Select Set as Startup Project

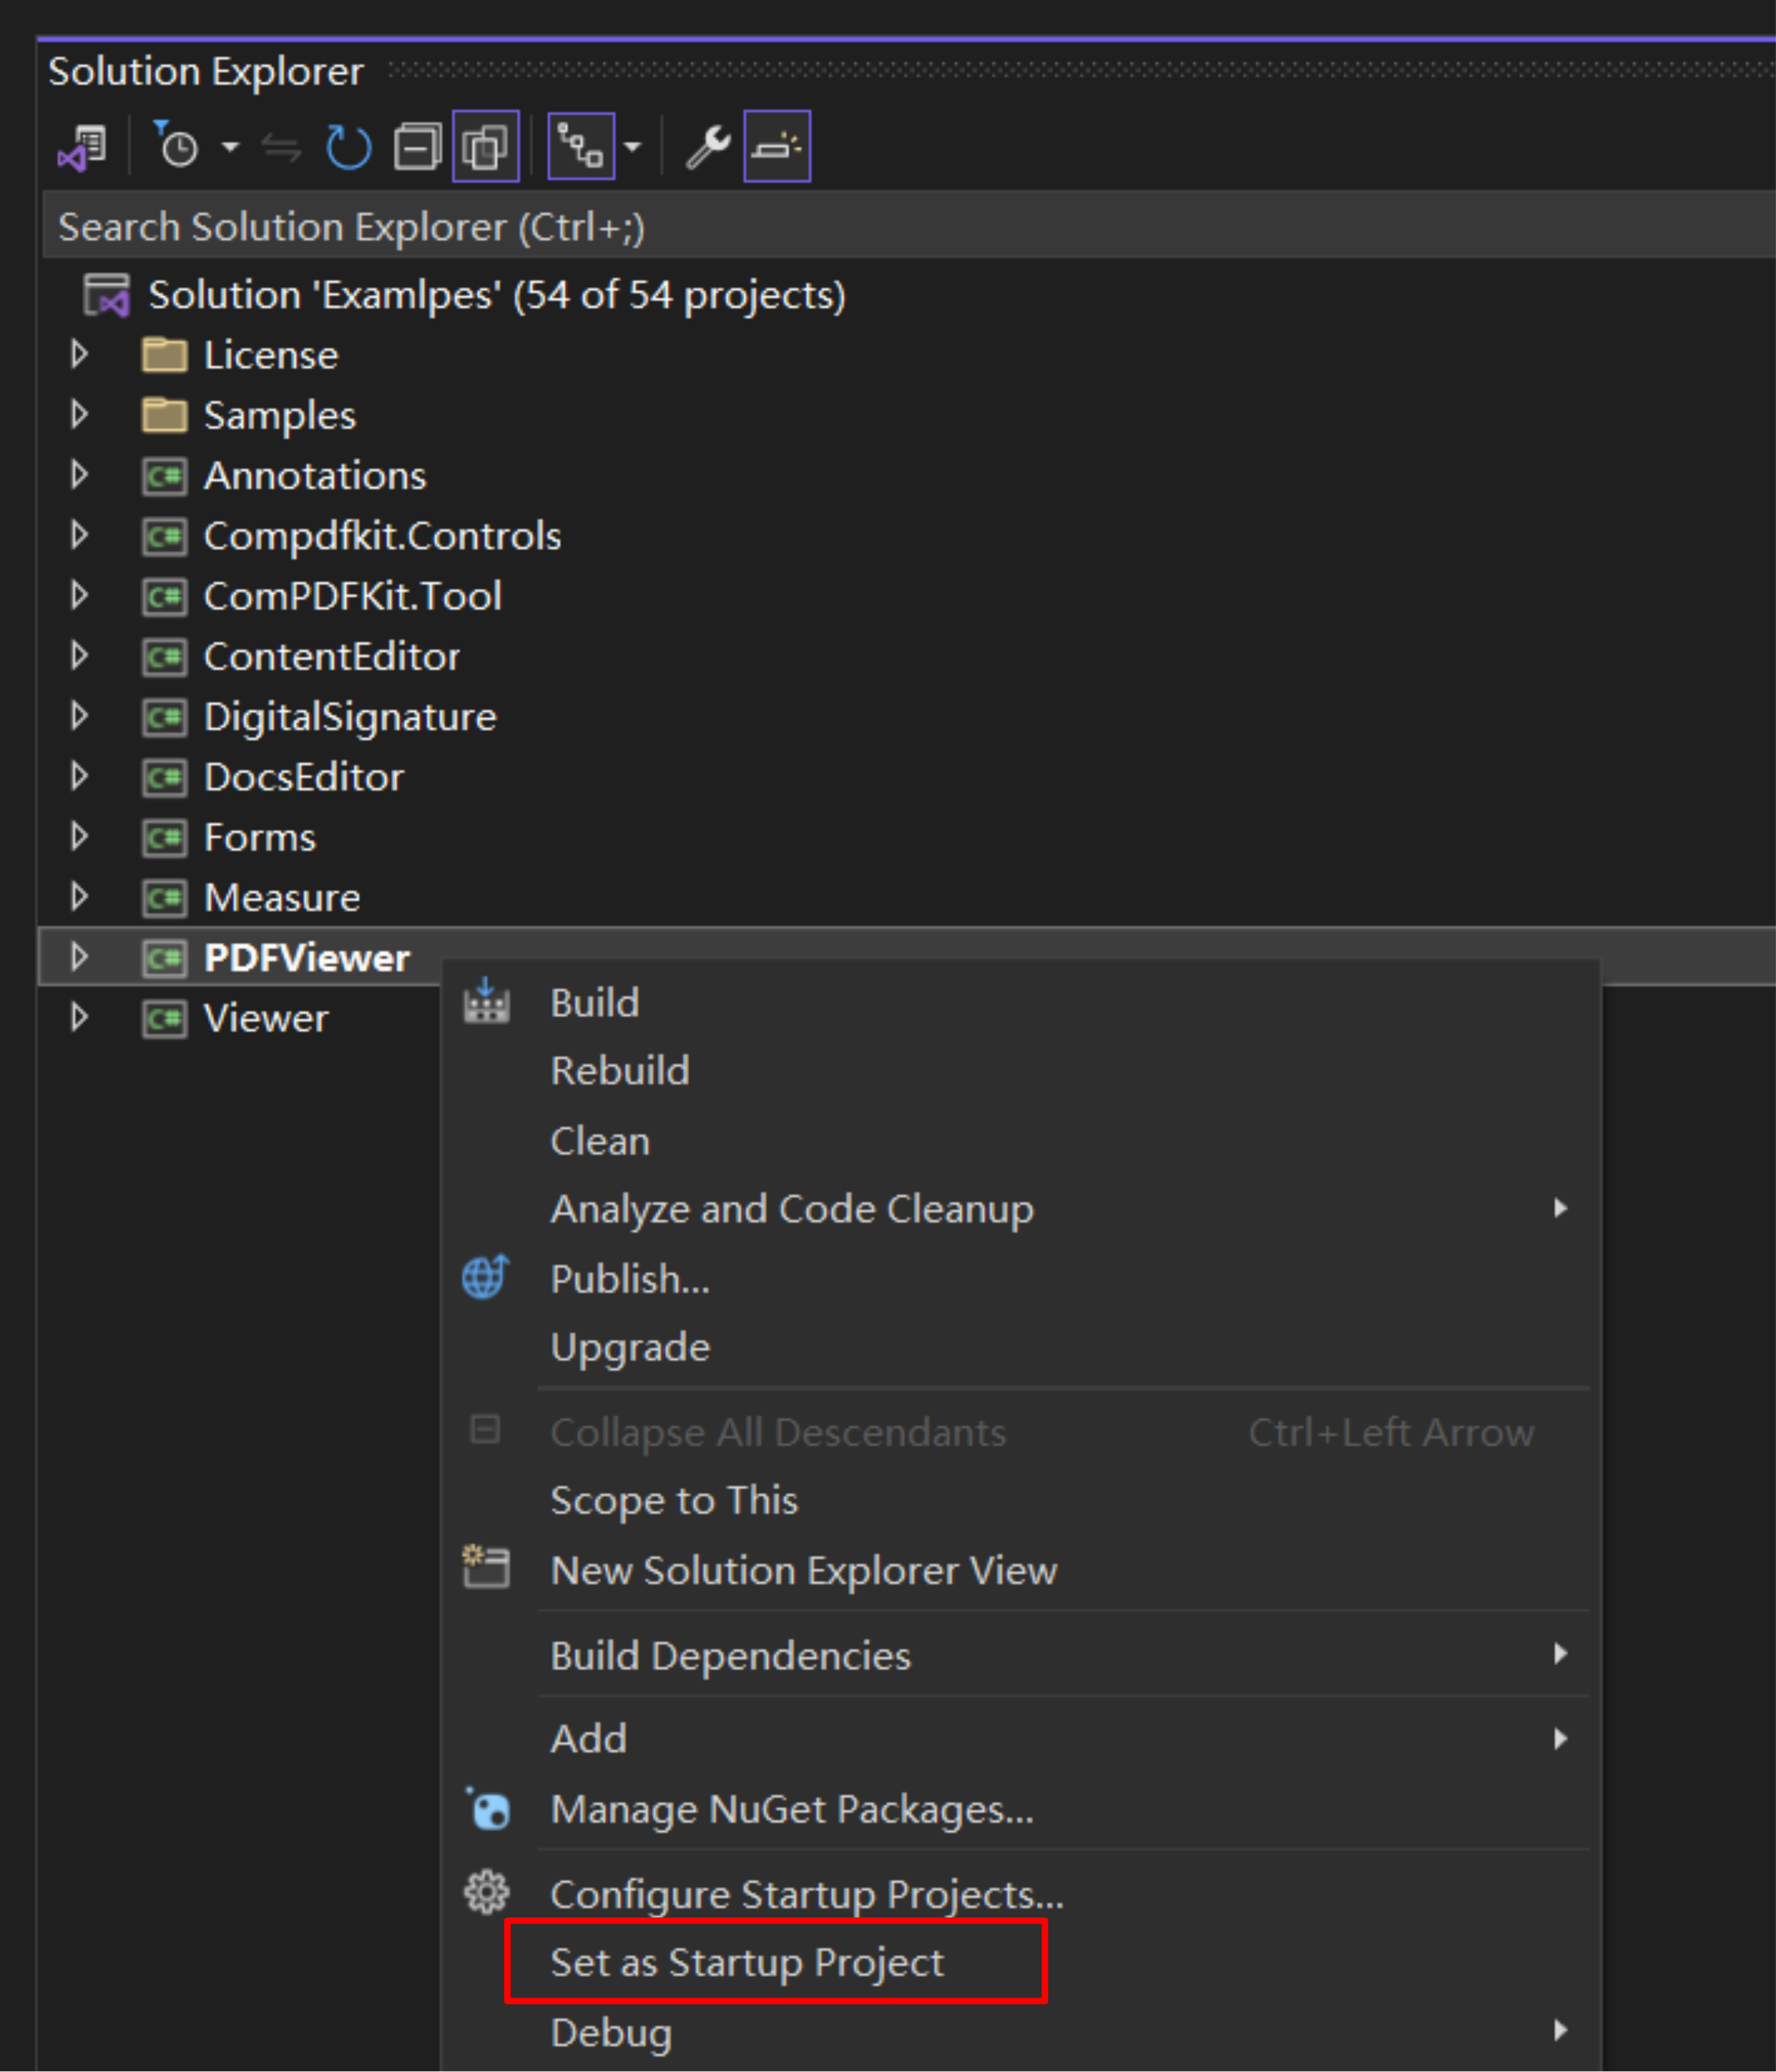[746, 1962]
